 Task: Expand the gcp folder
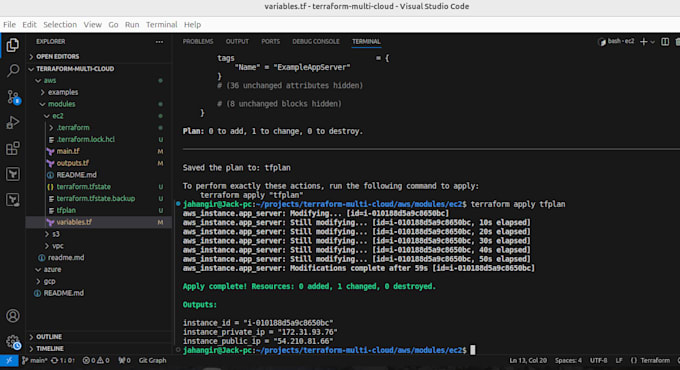pyautogui.click(x=49, y=281)
